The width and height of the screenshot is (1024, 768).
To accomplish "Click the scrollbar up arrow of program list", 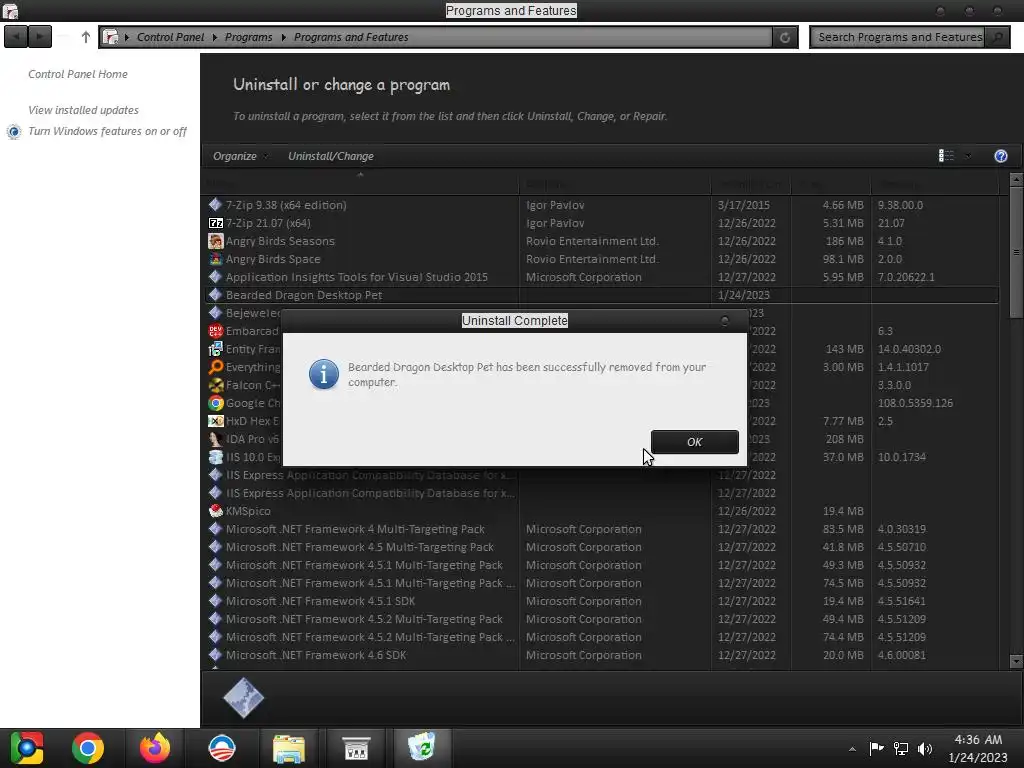I will pos(1016,179).
